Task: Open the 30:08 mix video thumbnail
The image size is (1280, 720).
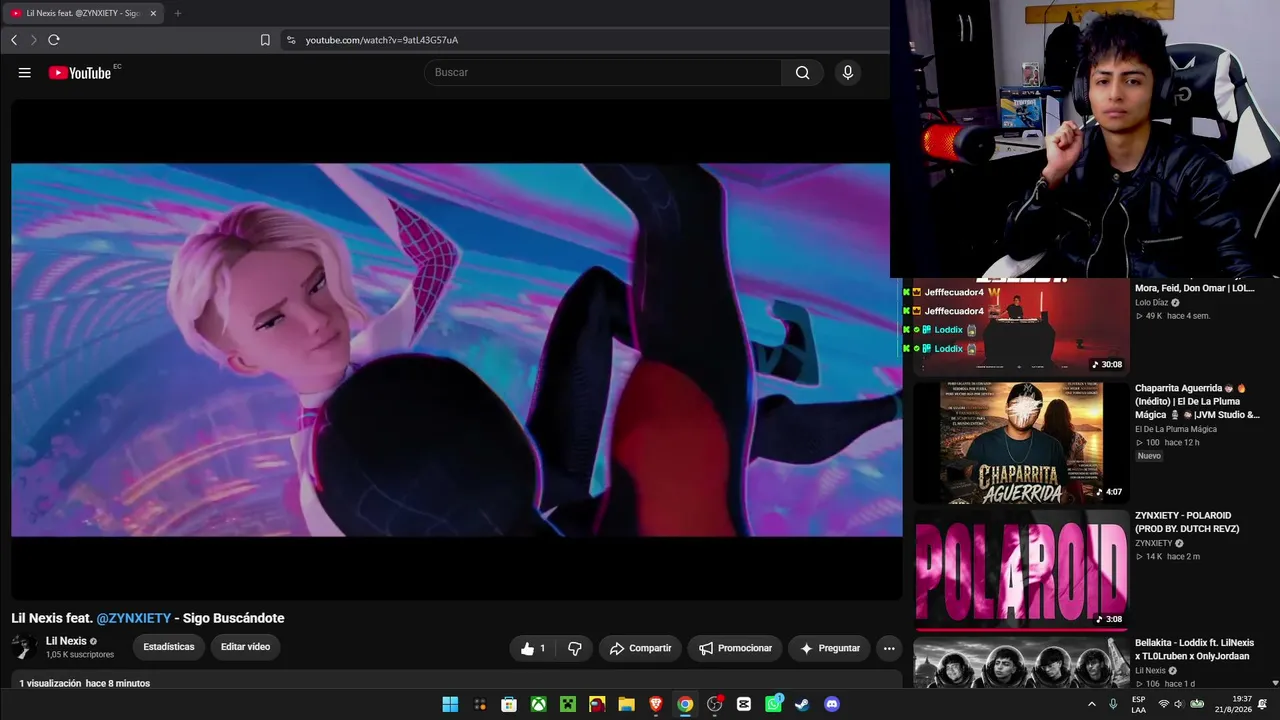Action: (1021, 326)
